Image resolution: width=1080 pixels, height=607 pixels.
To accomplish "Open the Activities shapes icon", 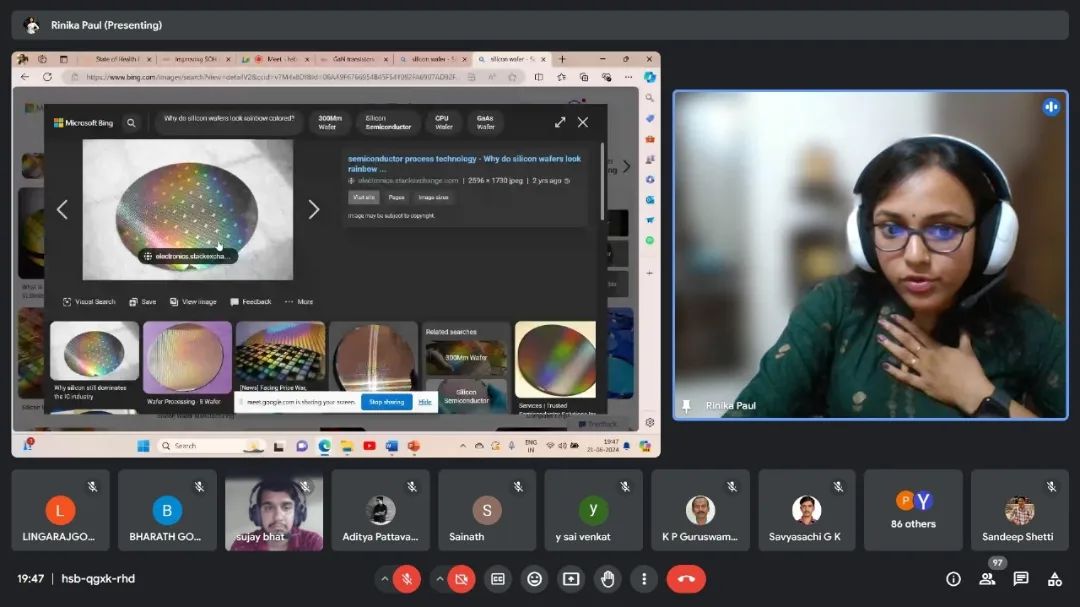I will (x=1055, y=579).
